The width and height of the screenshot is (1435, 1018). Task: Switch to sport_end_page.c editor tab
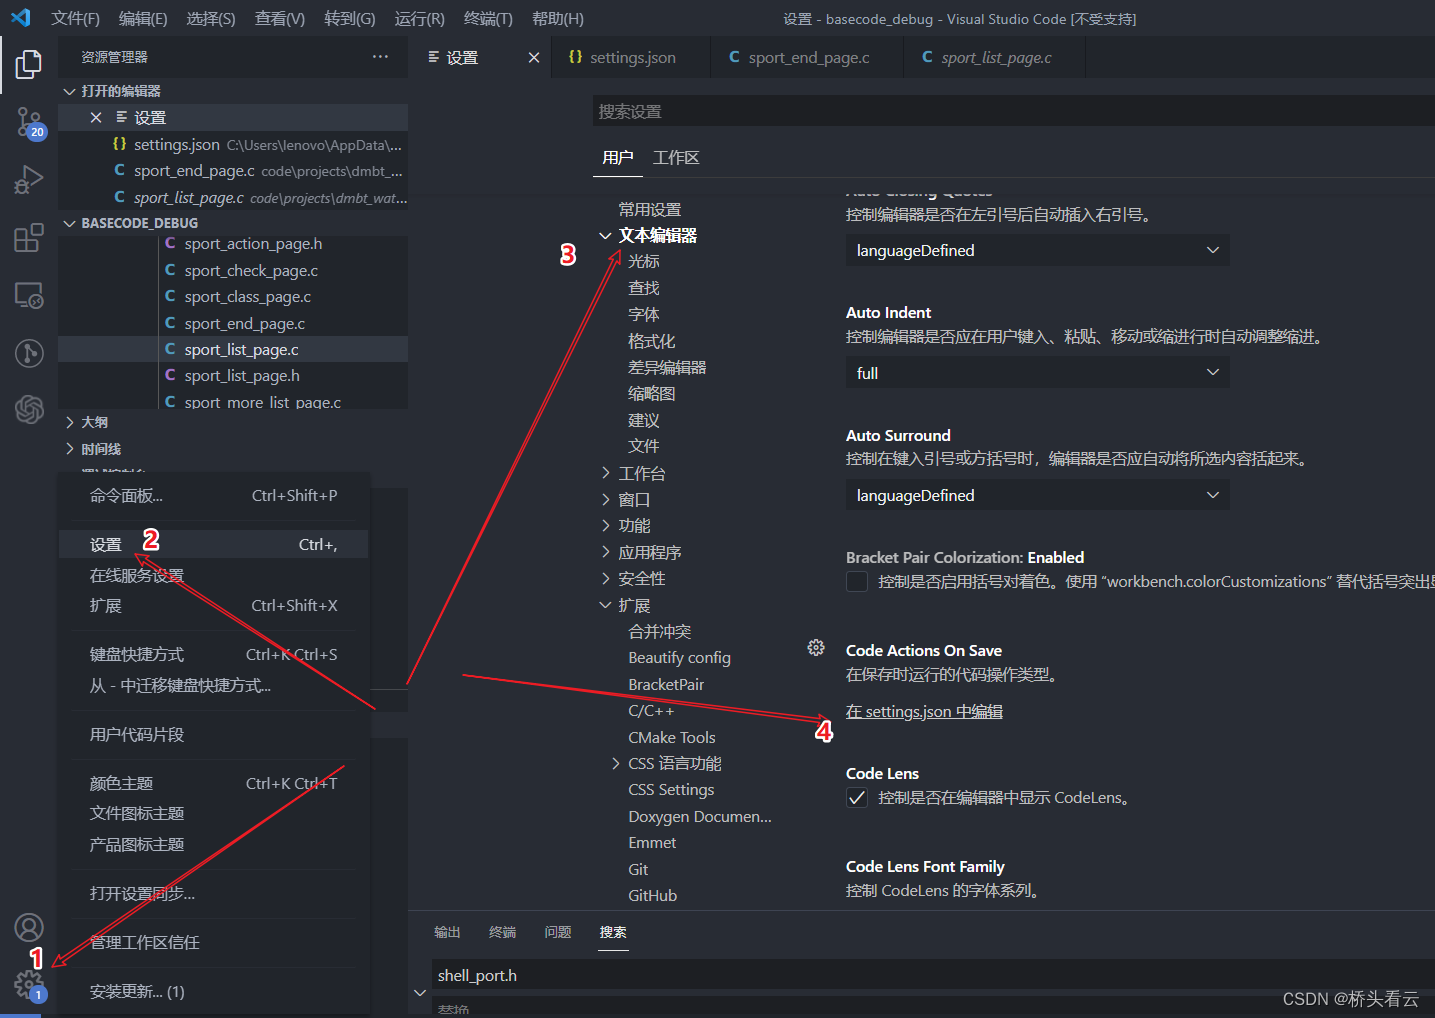[x=806, y=58]
